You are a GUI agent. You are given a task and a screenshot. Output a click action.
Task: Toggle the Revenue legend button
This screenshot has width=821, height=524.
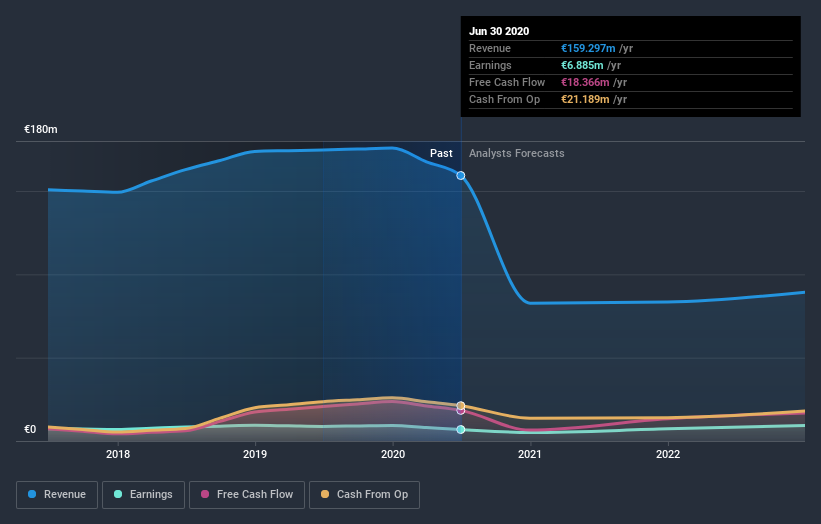pyautogui.click(x=57, y=495)
